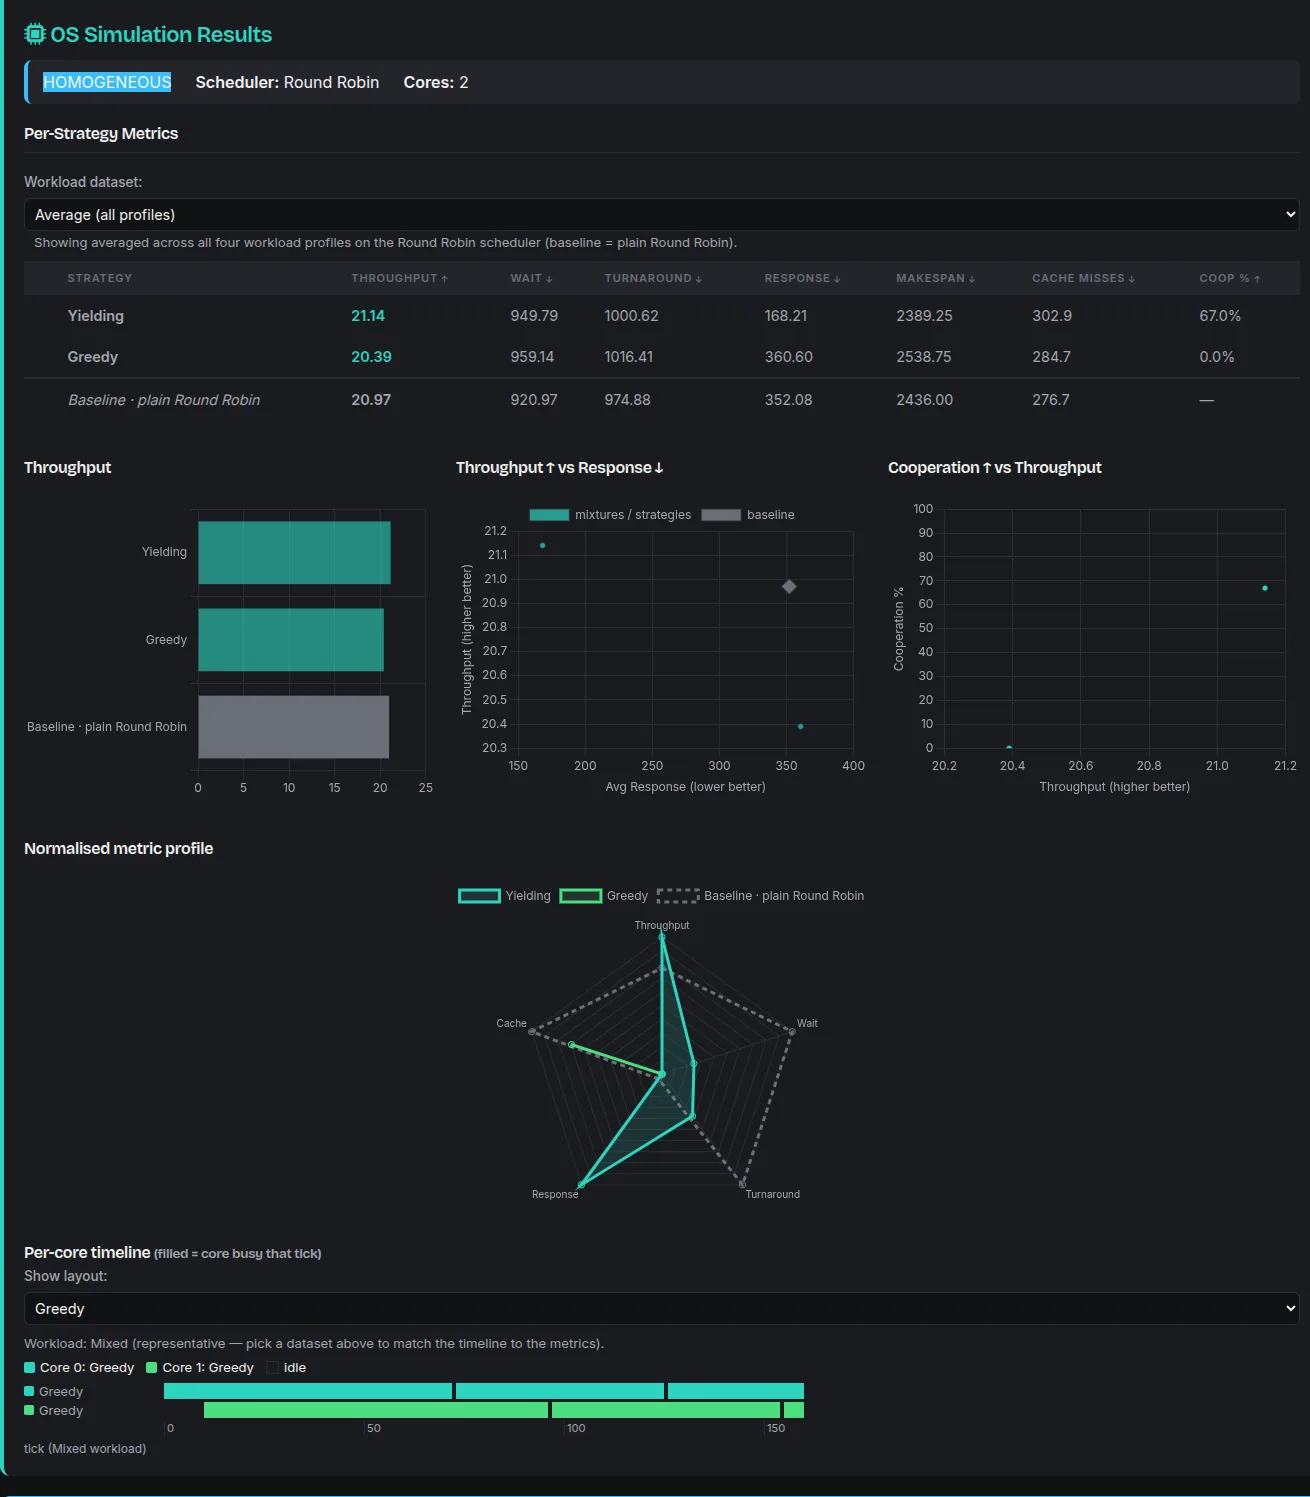
Task: Click the Greedy bar in Throughput chart
Action: 291,640
